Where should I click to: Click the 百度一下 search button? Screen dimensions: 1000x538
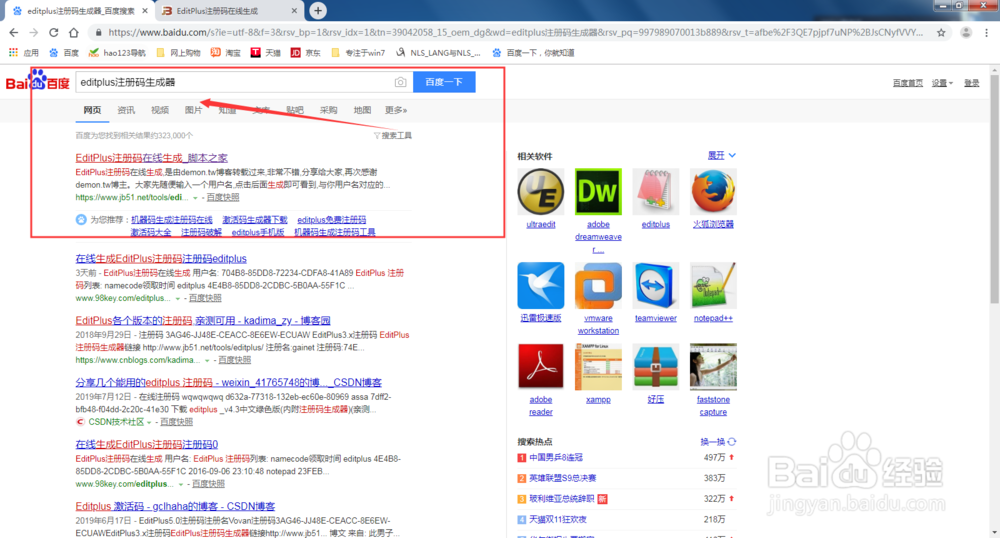(x=444, y=82)
